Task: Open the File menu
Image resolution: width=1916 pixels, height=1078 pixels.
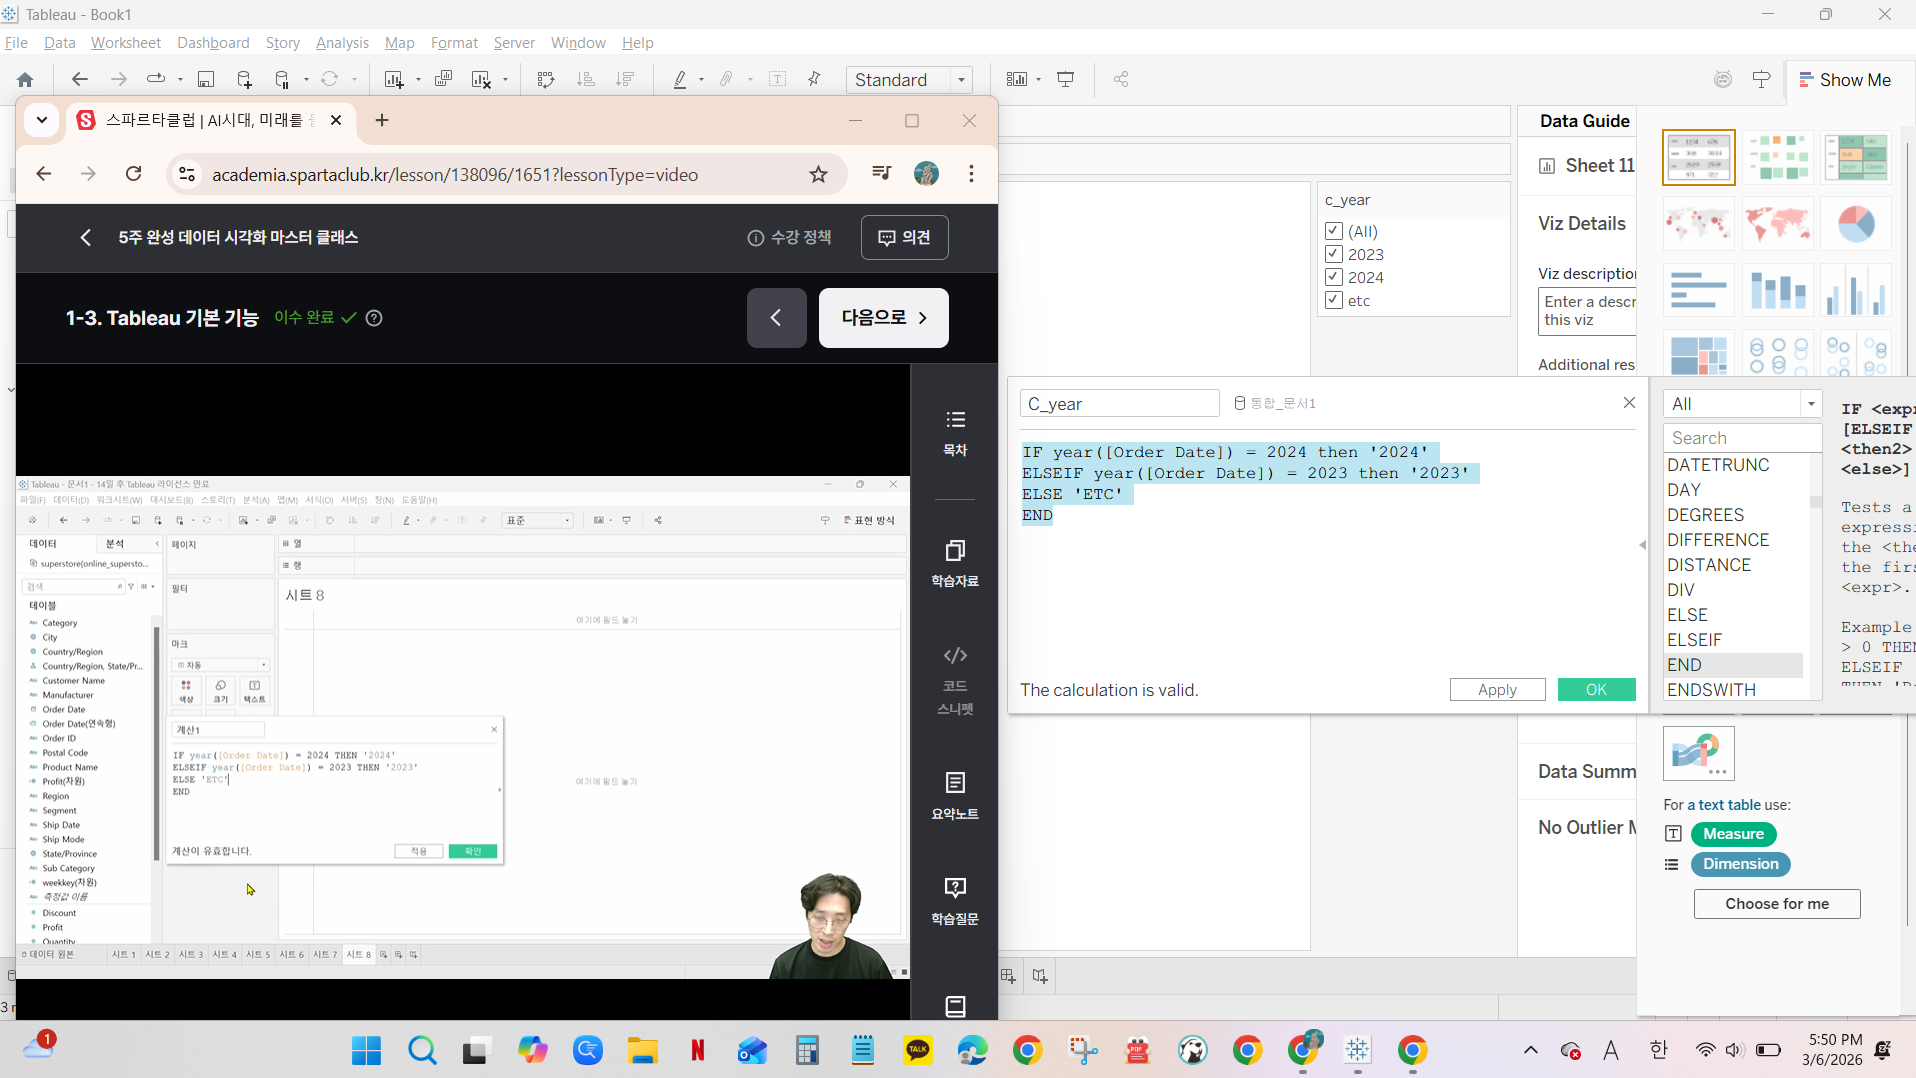Action: [16, 43]
